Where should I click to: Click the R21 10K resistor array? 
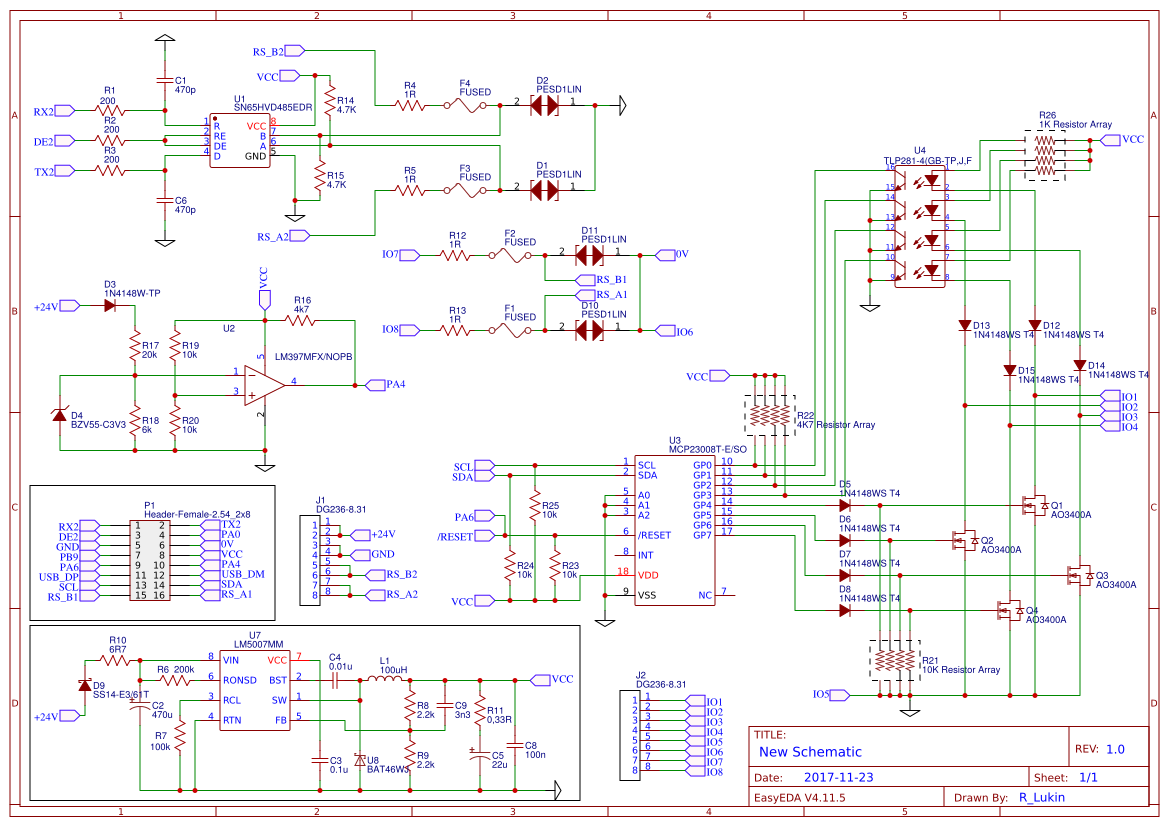coord(893,660)
